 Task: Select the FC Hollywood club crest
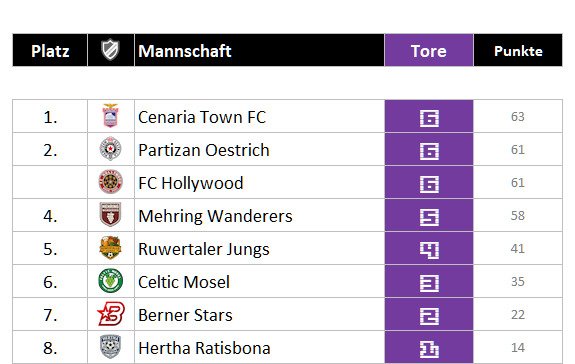[x=110, y=182]
